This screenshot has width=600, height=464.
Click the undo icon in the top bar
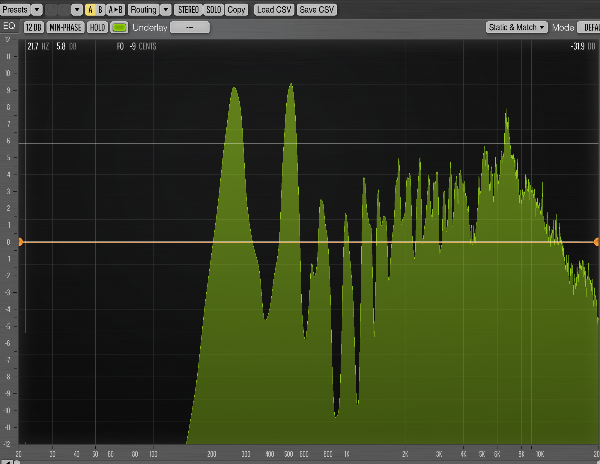(51, 10)
